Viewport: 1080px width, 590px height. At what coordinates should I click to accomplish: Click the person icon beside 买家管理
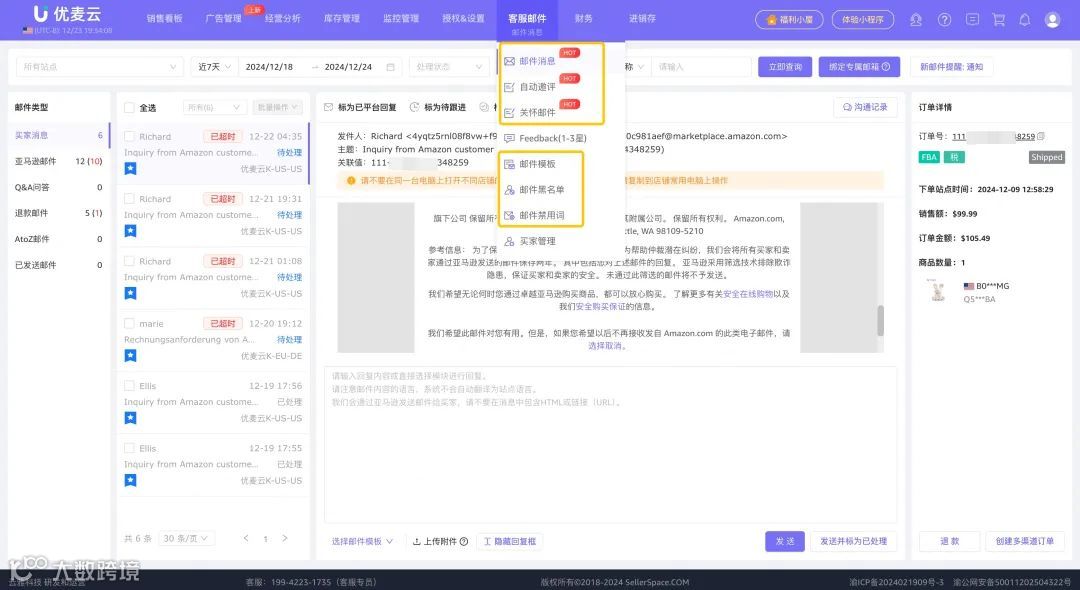click(509, 241)
